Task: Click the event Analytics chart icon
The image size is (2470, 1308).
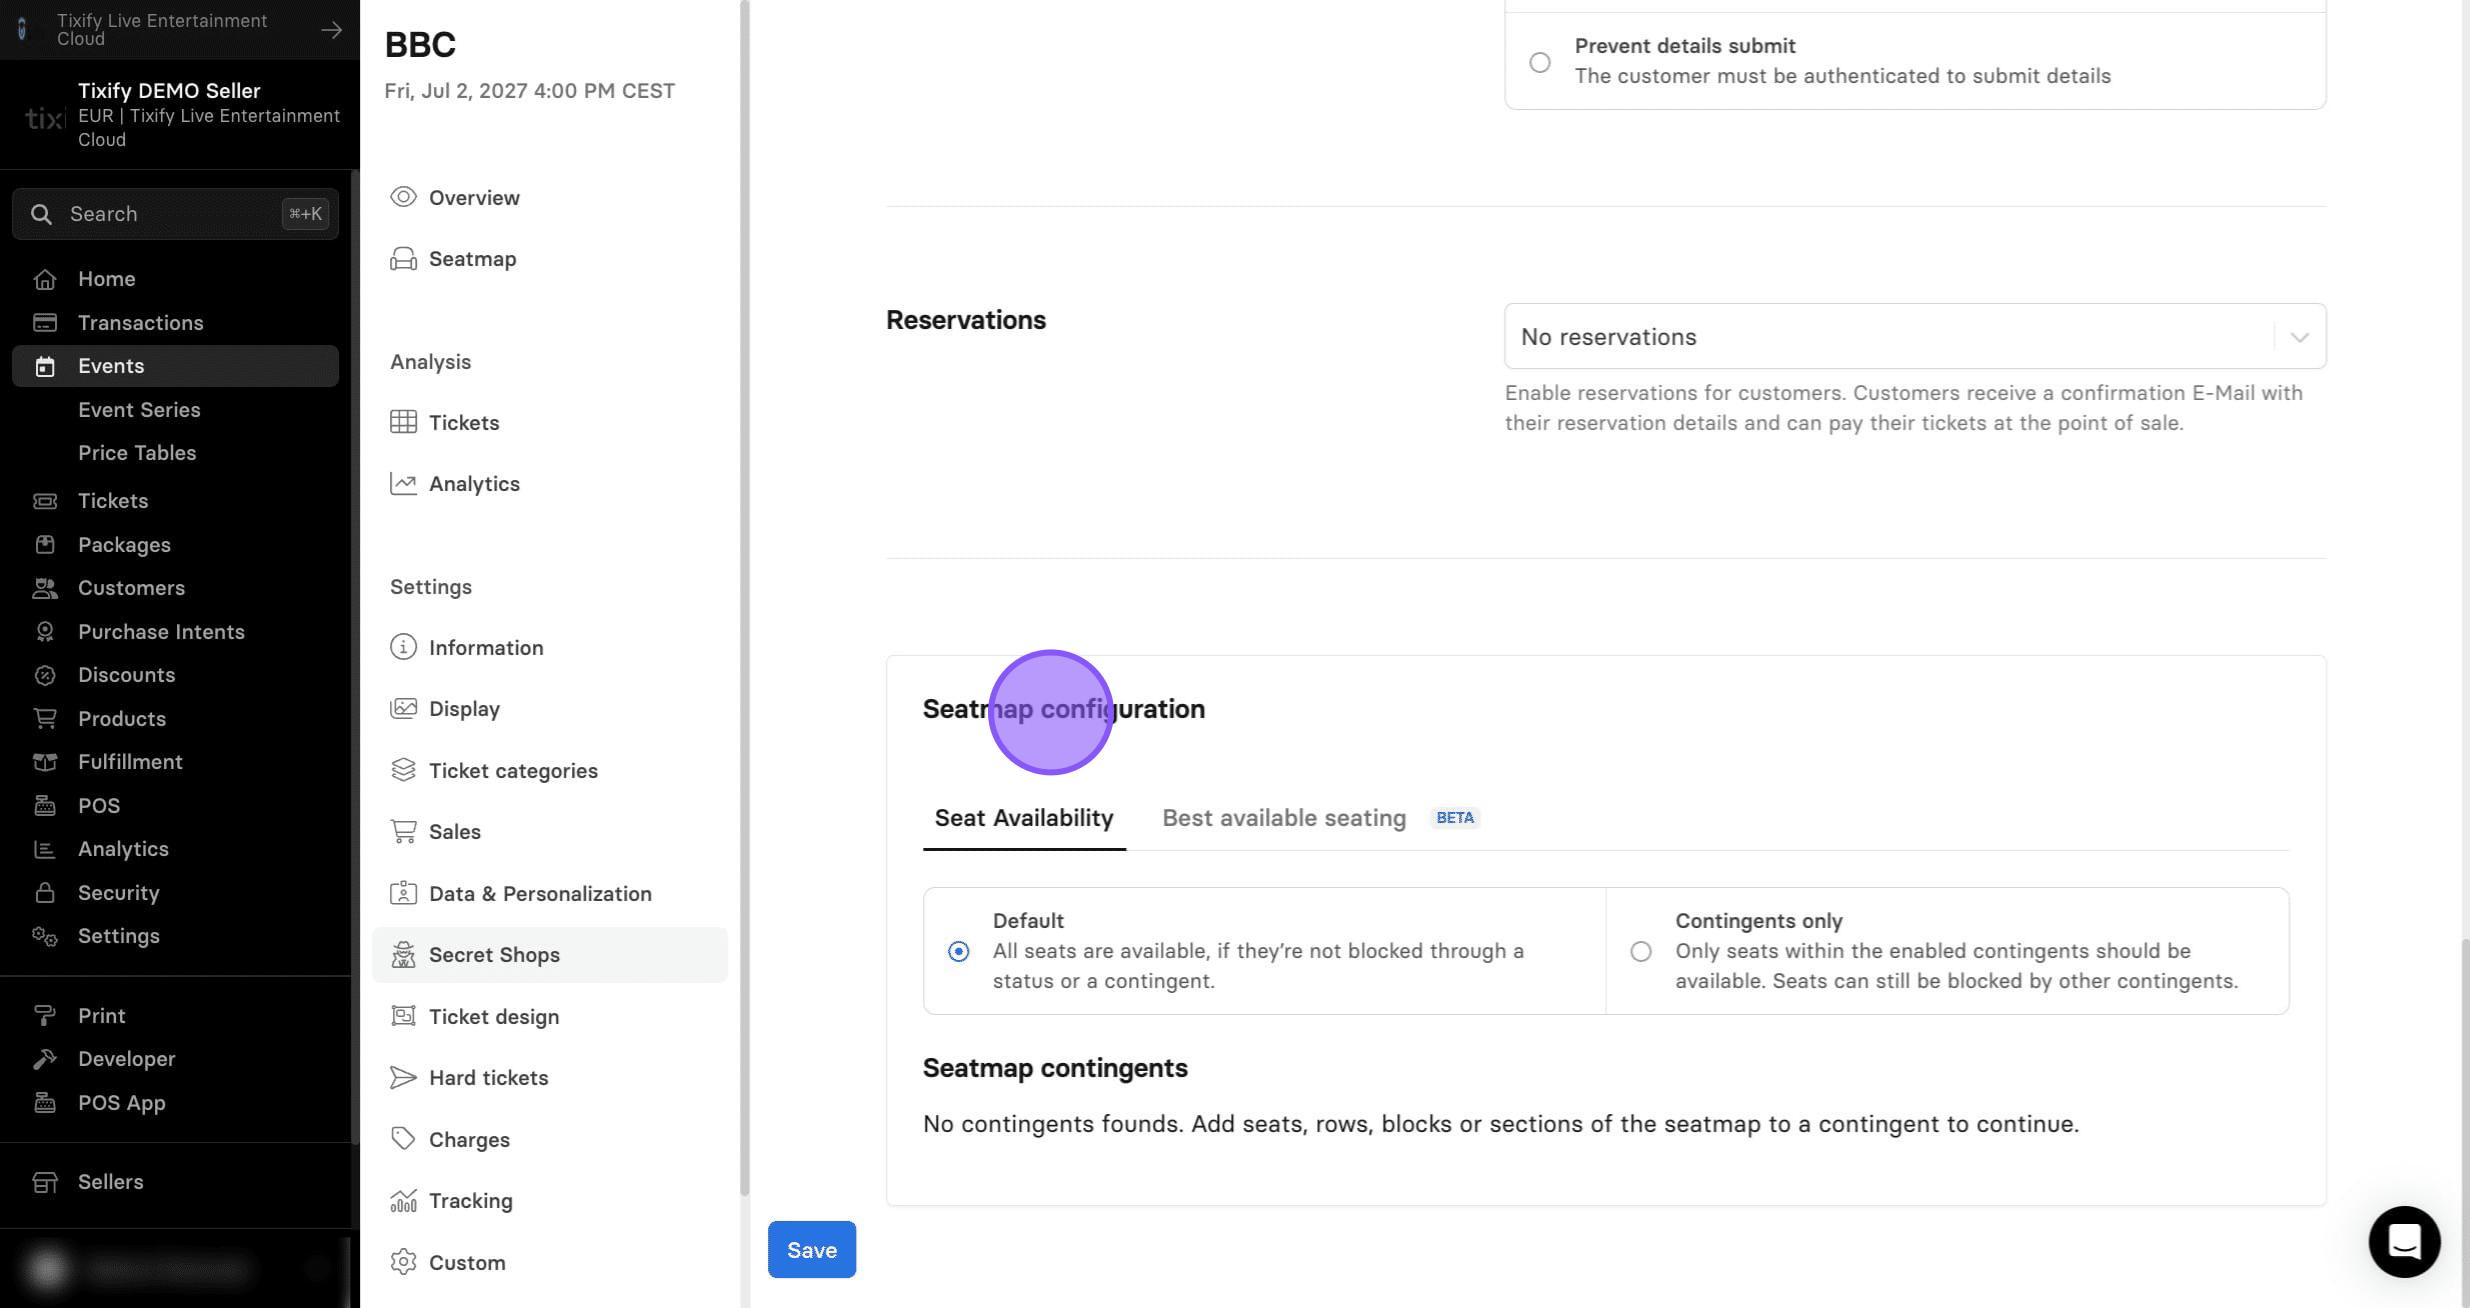Action: pos(403,484)
